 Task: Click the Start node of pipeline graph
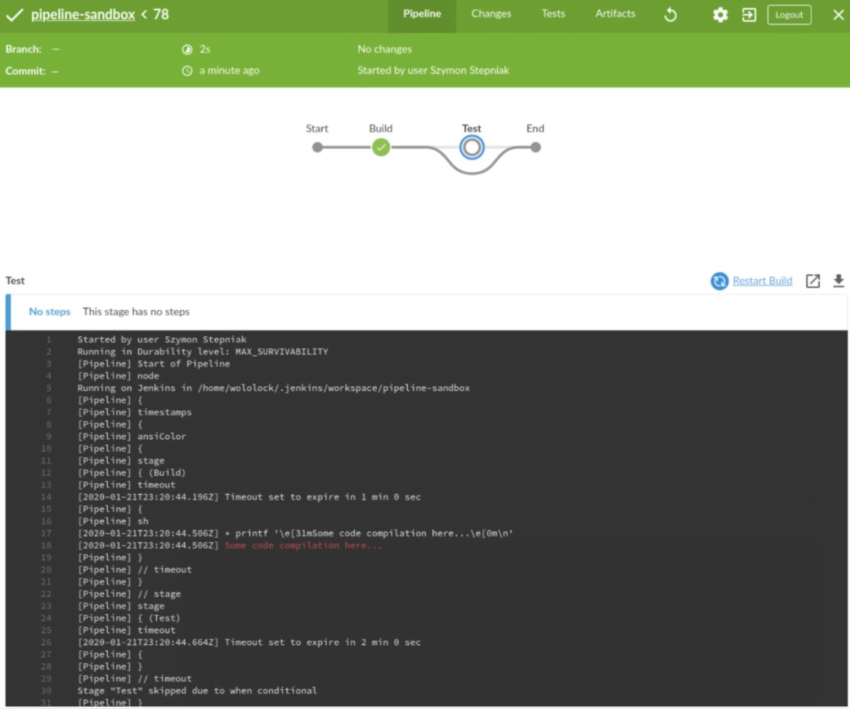tap(317, 147)
